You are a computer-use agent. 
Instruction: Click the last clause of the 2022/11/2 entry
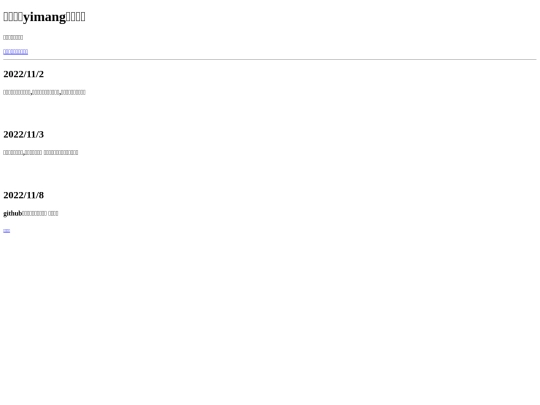click(x=73, y=92)
